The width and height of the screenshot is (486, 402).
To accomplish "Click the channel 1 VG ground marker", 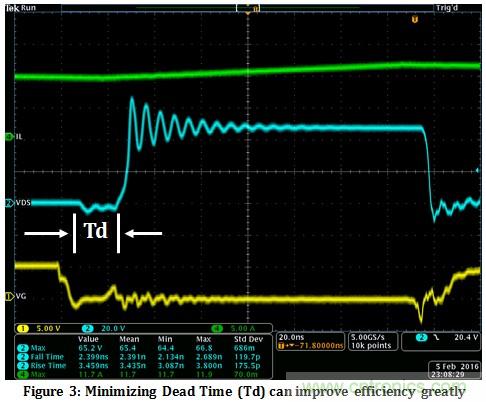I will click(x=9, y=296).
